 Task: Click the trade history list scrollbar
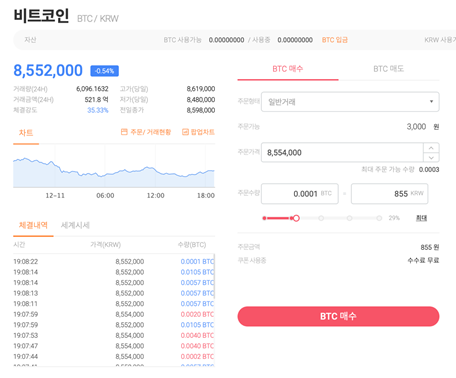tap(214, 277)
